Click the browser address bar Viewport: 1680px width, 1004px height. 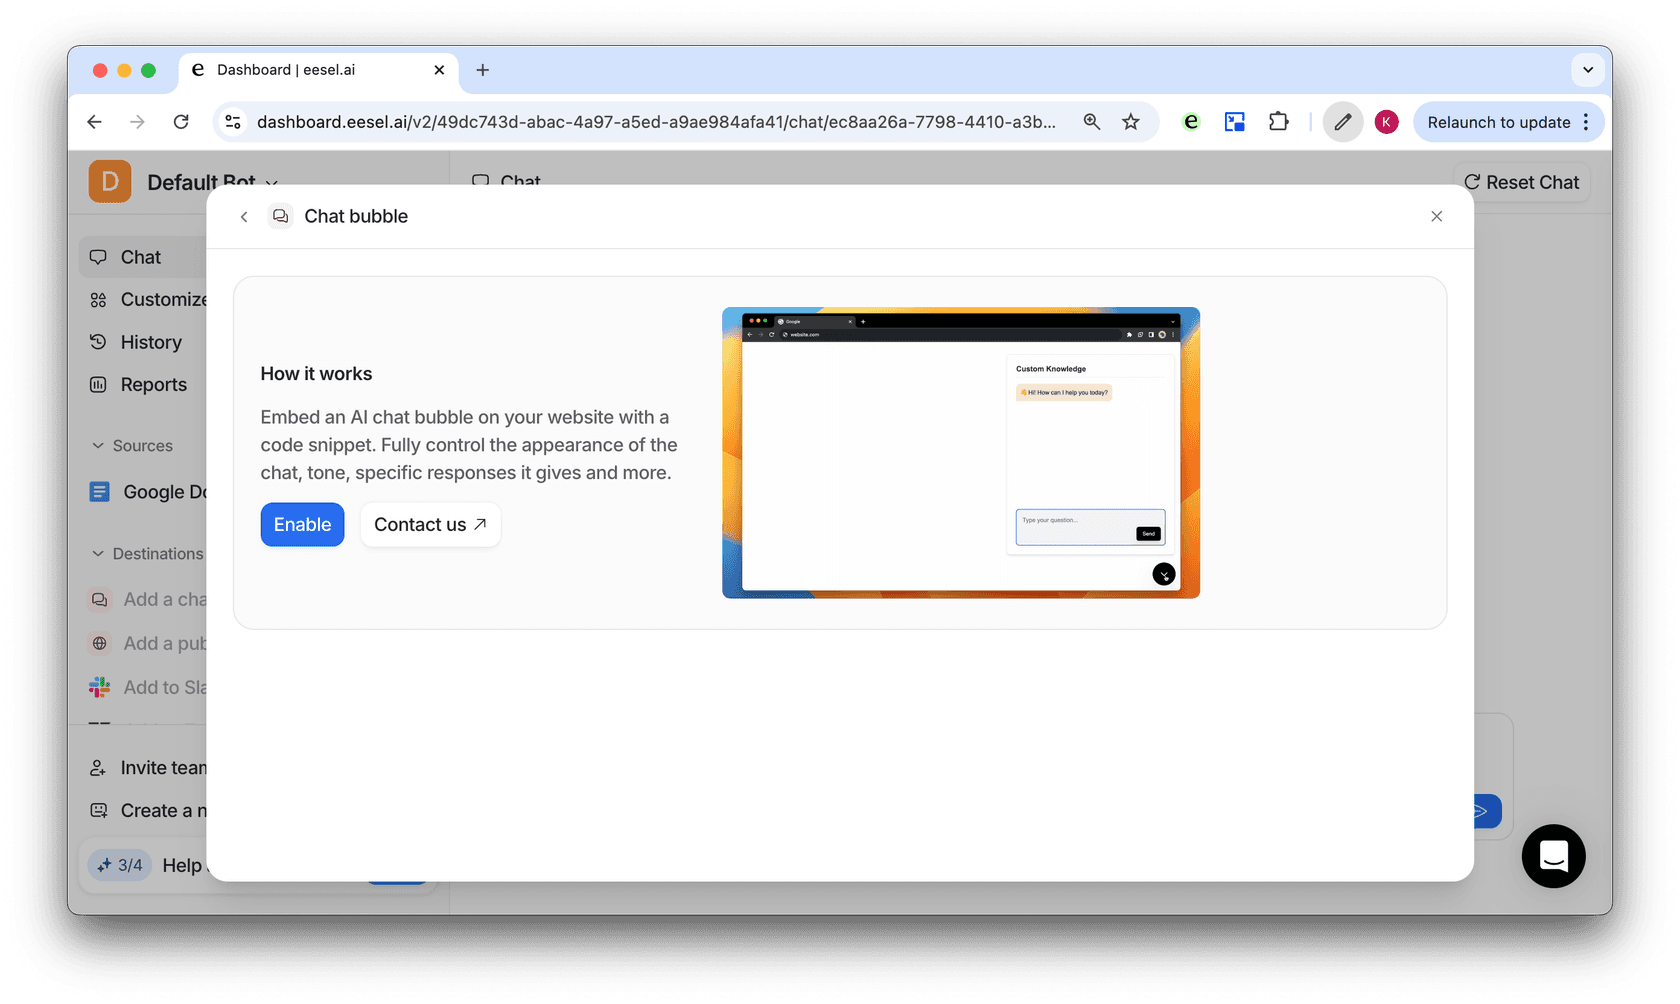[x=655, y=122]
